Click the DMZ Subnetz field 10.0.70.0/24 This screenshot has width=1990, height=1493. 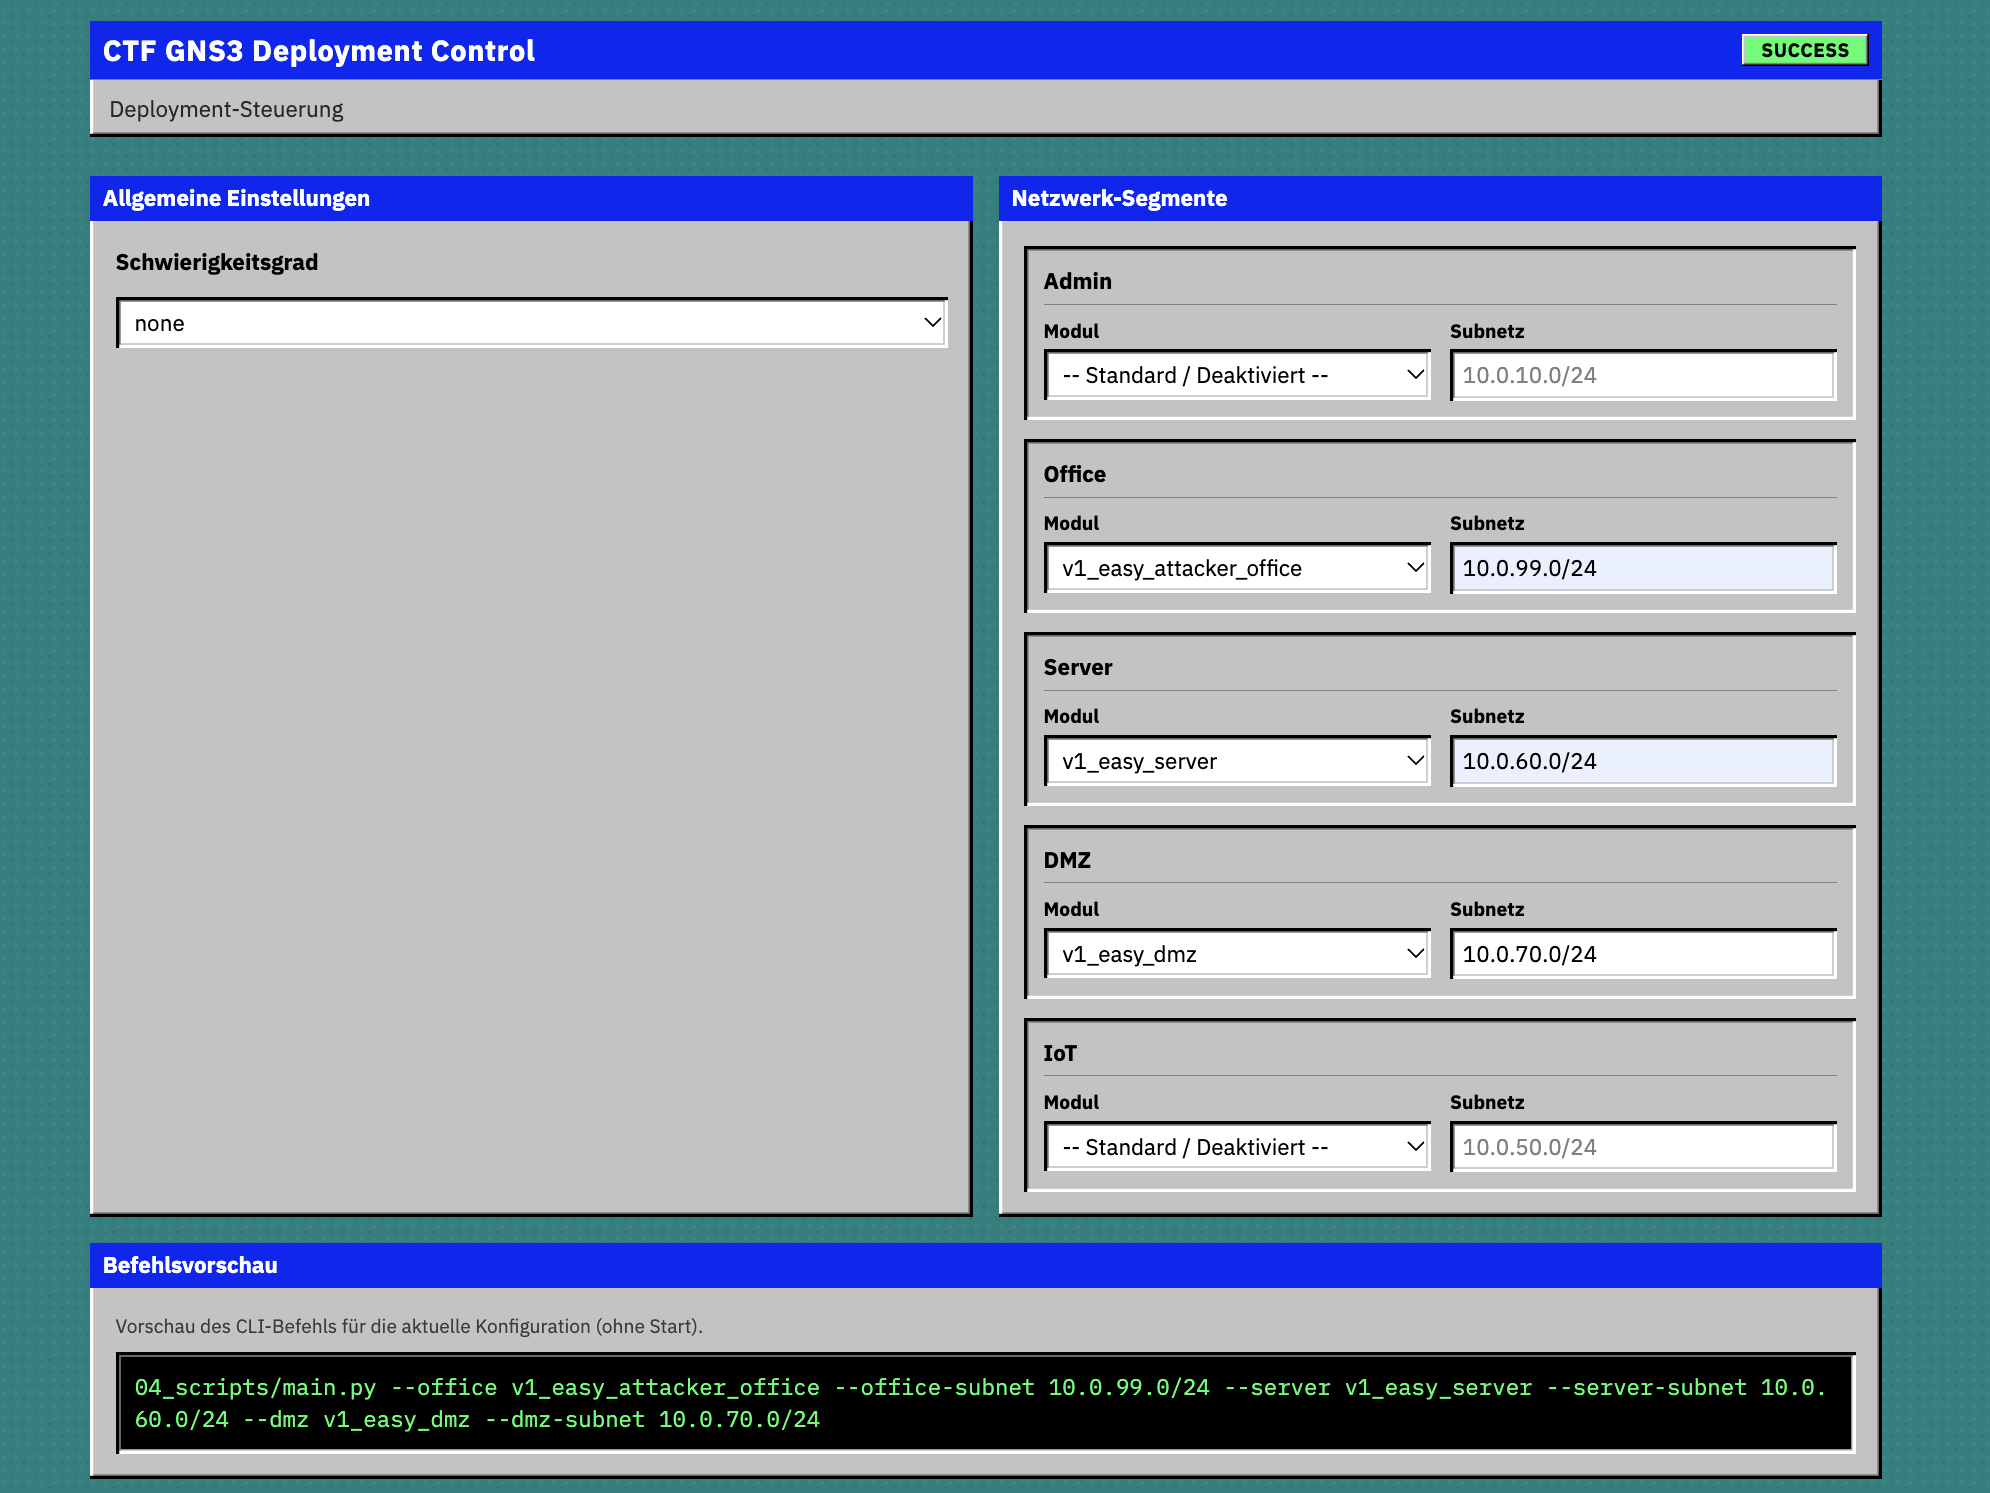1643,954
